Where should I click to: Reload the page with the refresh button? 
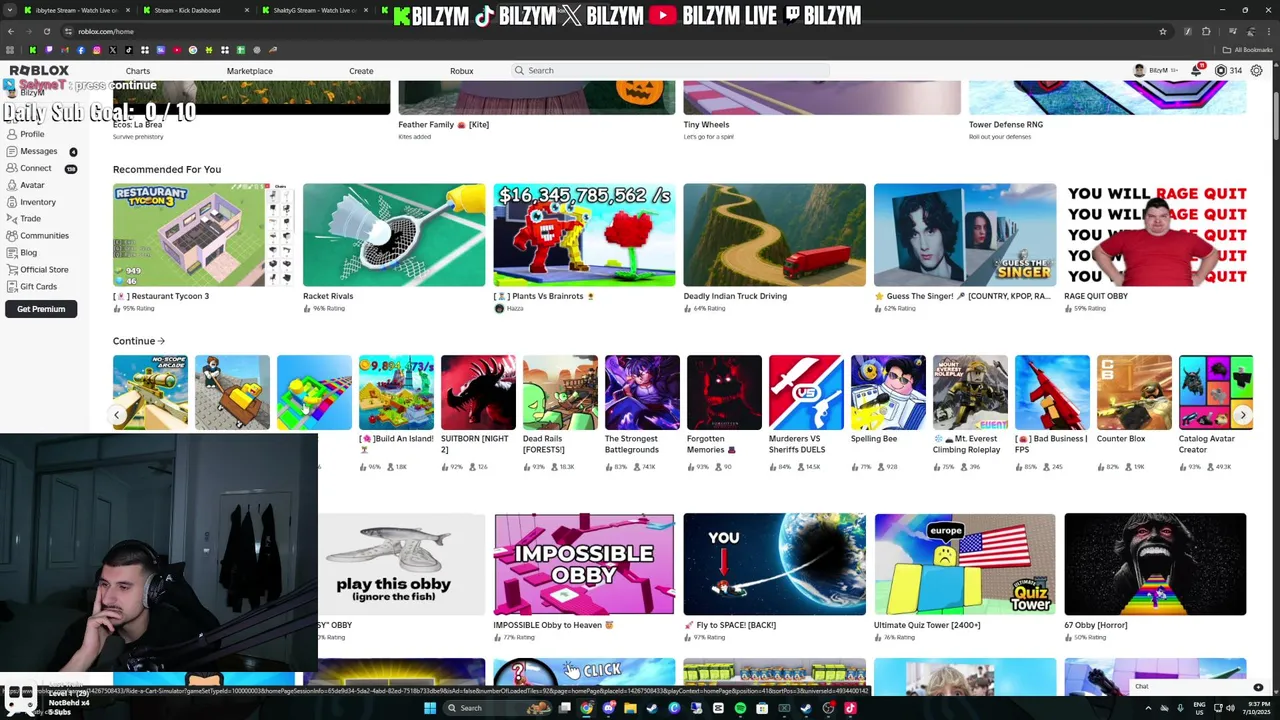(46, 31)
